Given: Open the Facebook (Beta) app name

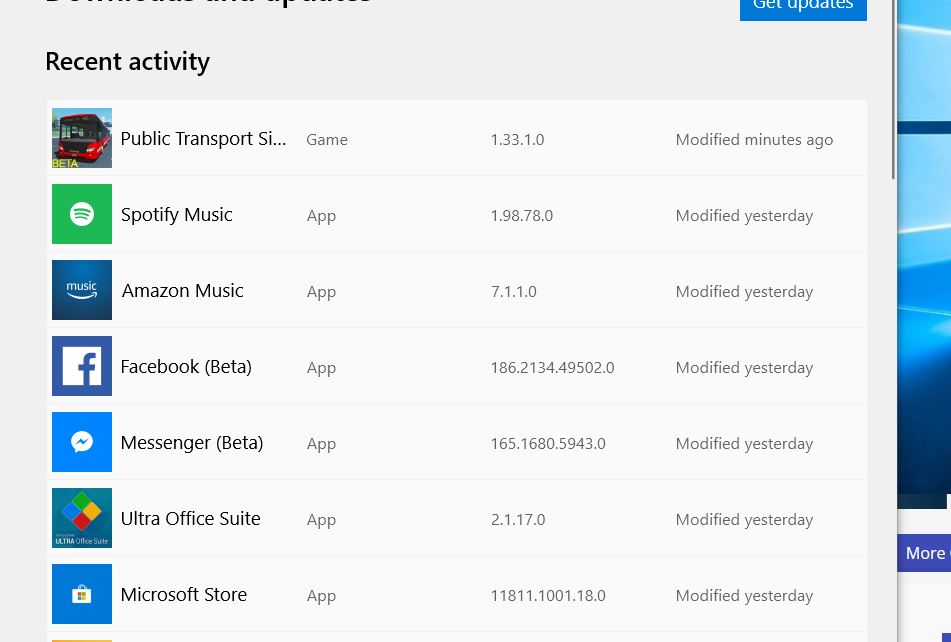Looking at the screenshot, I should pos(186,367).
